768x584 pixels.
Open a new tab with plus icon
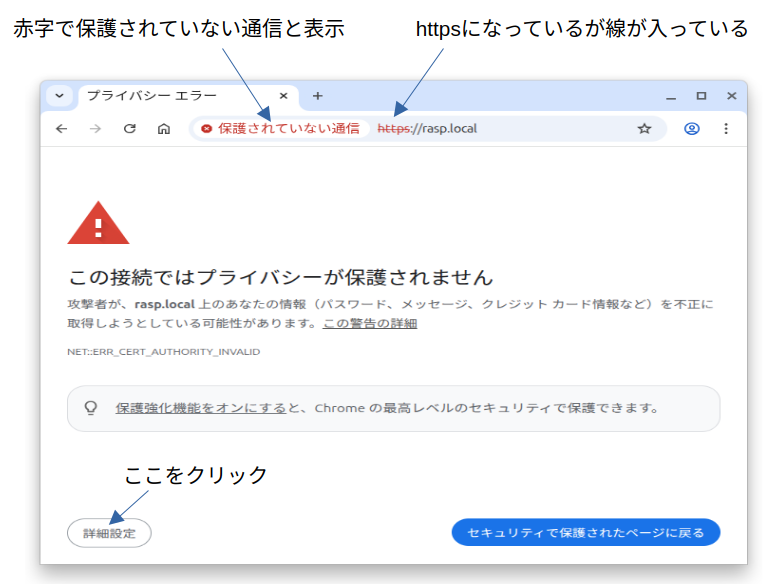[318, 96]
